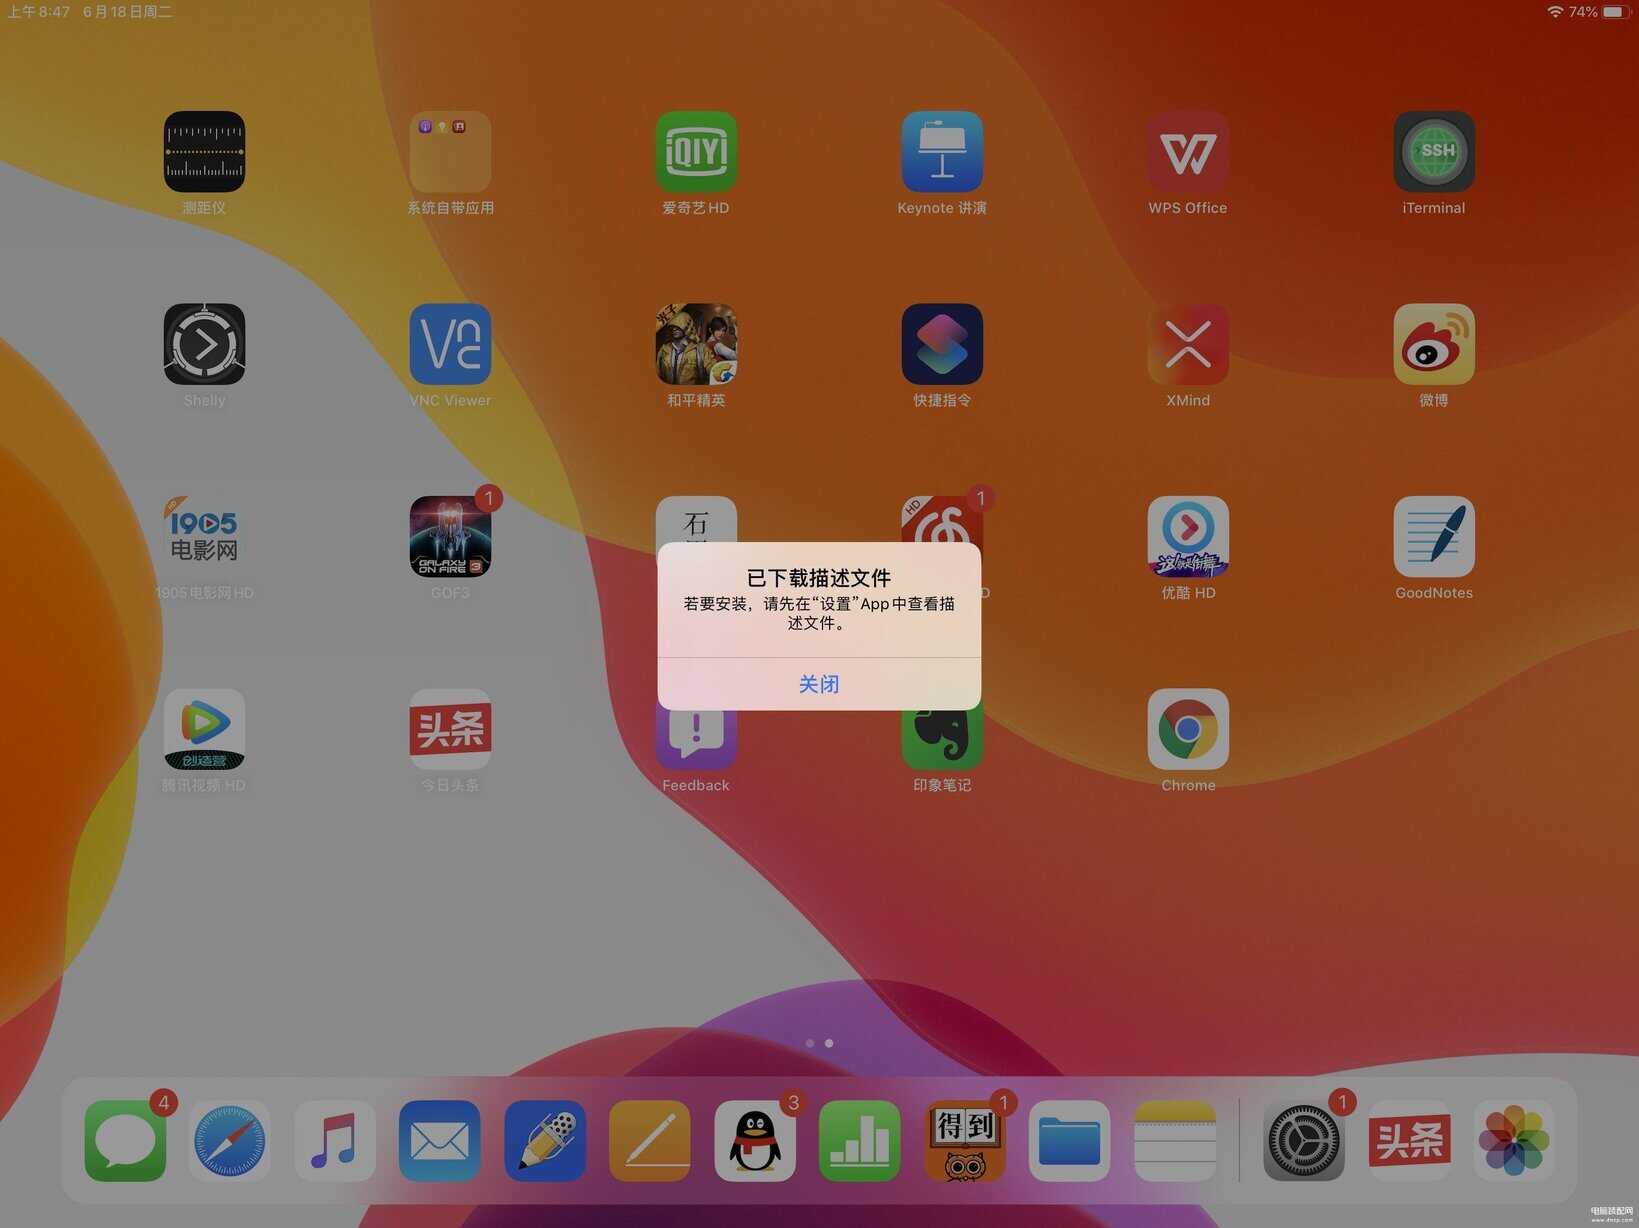Image resolution: width=1639 pixels, height=1228 pixels.
Task: Launch WPS Office
Action: tap(1188, 152)
